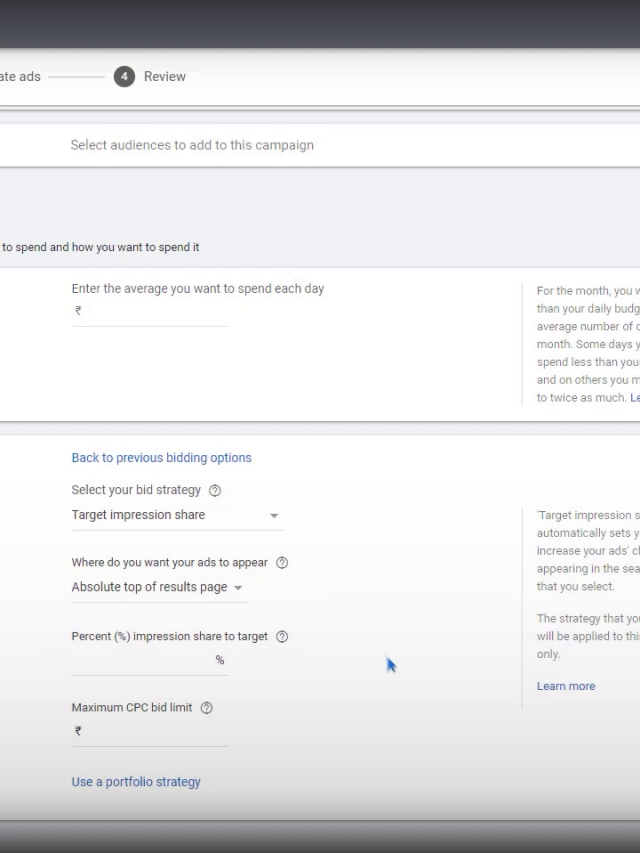This screenshot has height=853, width=640.
Task: Click help icon for percent impression share
Action: 282,637
